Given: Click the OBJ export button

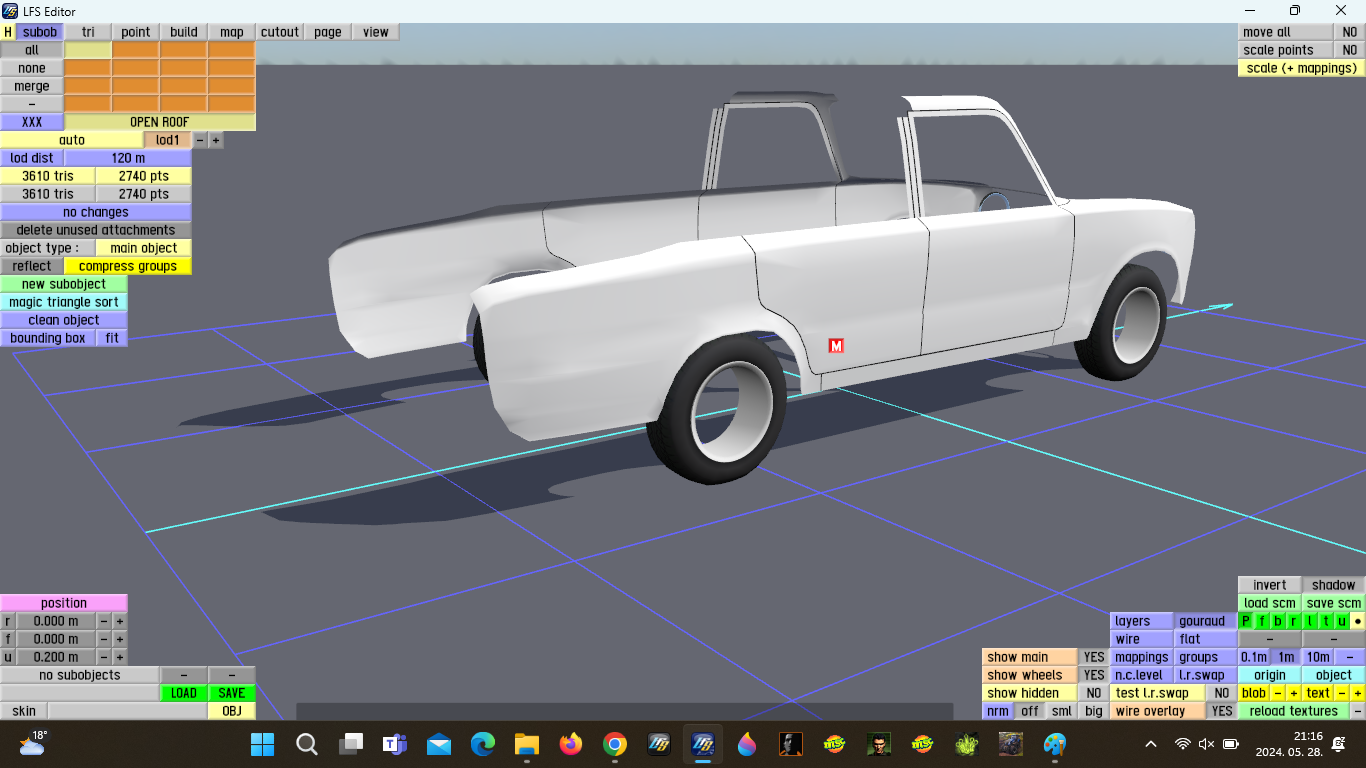Looking at the screenshot, I should [x=232, y=711].
